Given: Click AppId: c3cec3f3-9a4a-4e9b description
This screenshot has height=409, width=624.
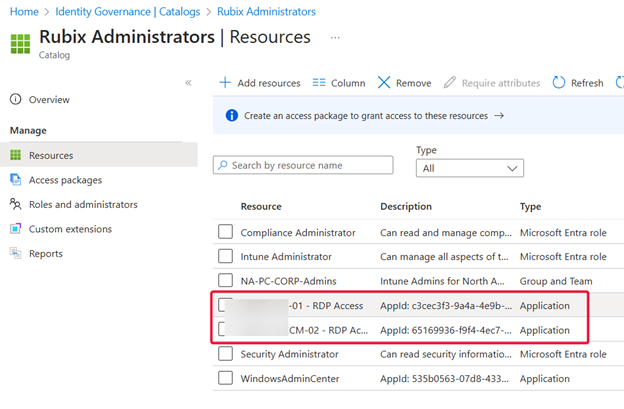Looking at the screenshot, I should click(446, 306).
